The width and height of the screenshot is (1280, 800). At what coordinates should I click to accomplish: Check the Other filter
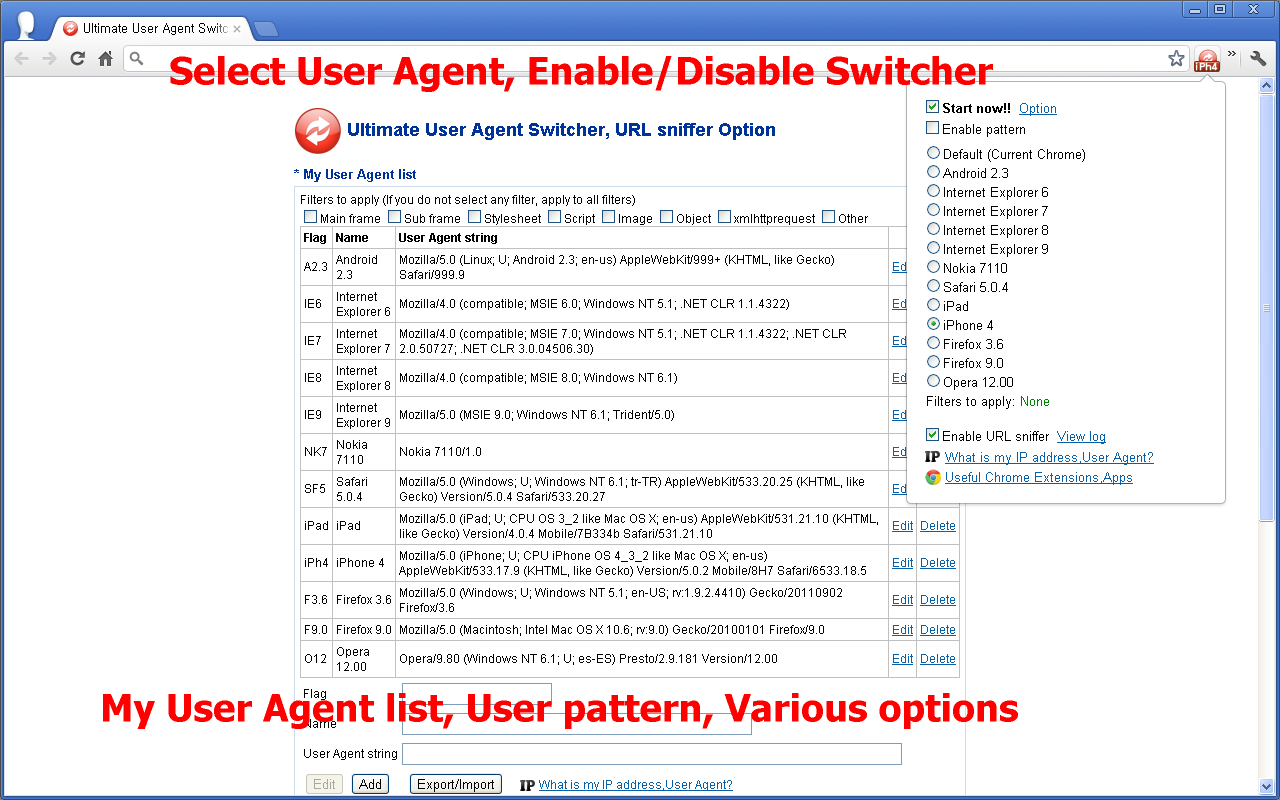[x=829, y=217]
